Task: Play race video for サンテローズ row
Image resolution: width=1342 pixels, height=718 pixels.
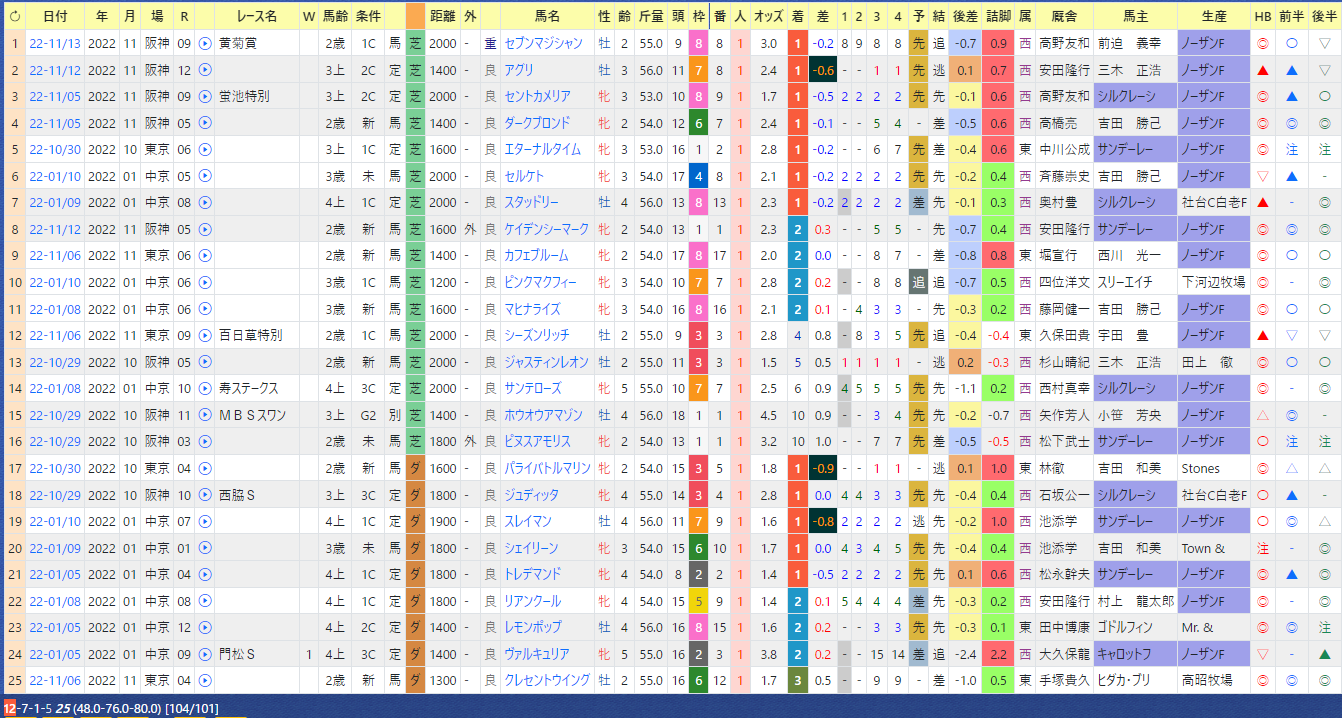Action: pyautogui.click(x=205, y=388)
